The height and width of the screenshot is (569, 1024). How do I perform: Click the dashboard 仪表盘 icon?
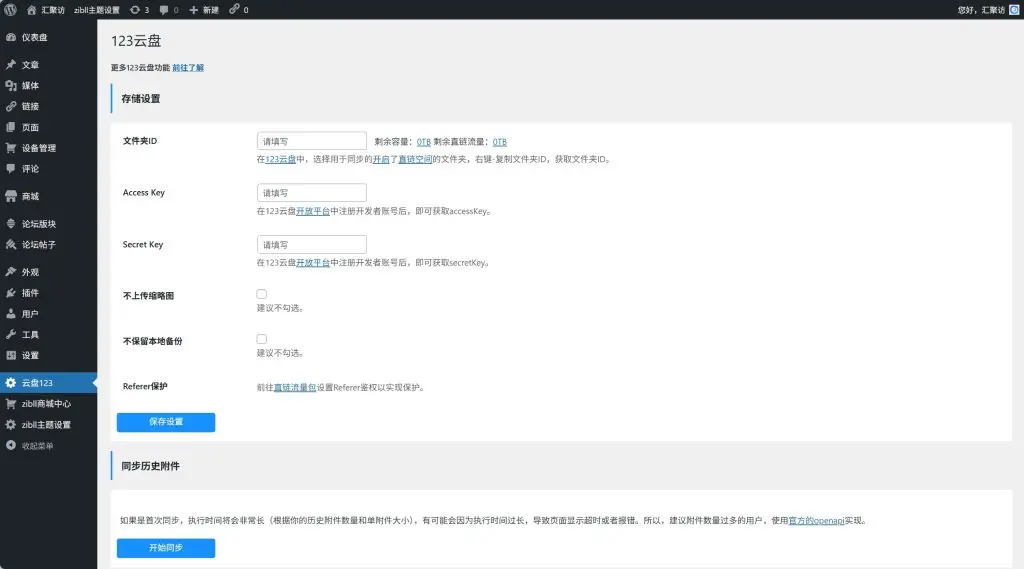[x=11, y=38]
